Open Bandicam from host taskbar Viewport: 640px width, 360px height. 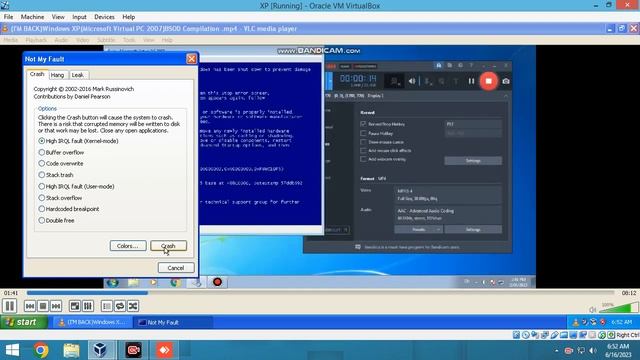click(x=133, y=350)
